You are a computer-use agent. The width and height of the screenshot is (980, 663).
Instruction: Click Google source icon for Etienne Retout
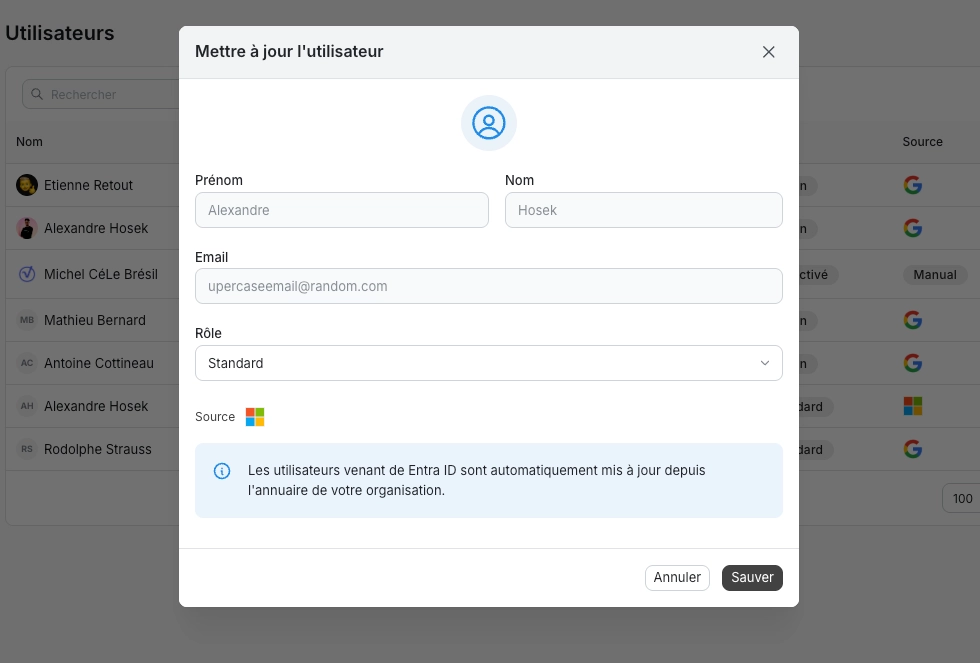[x=912, y=185]
